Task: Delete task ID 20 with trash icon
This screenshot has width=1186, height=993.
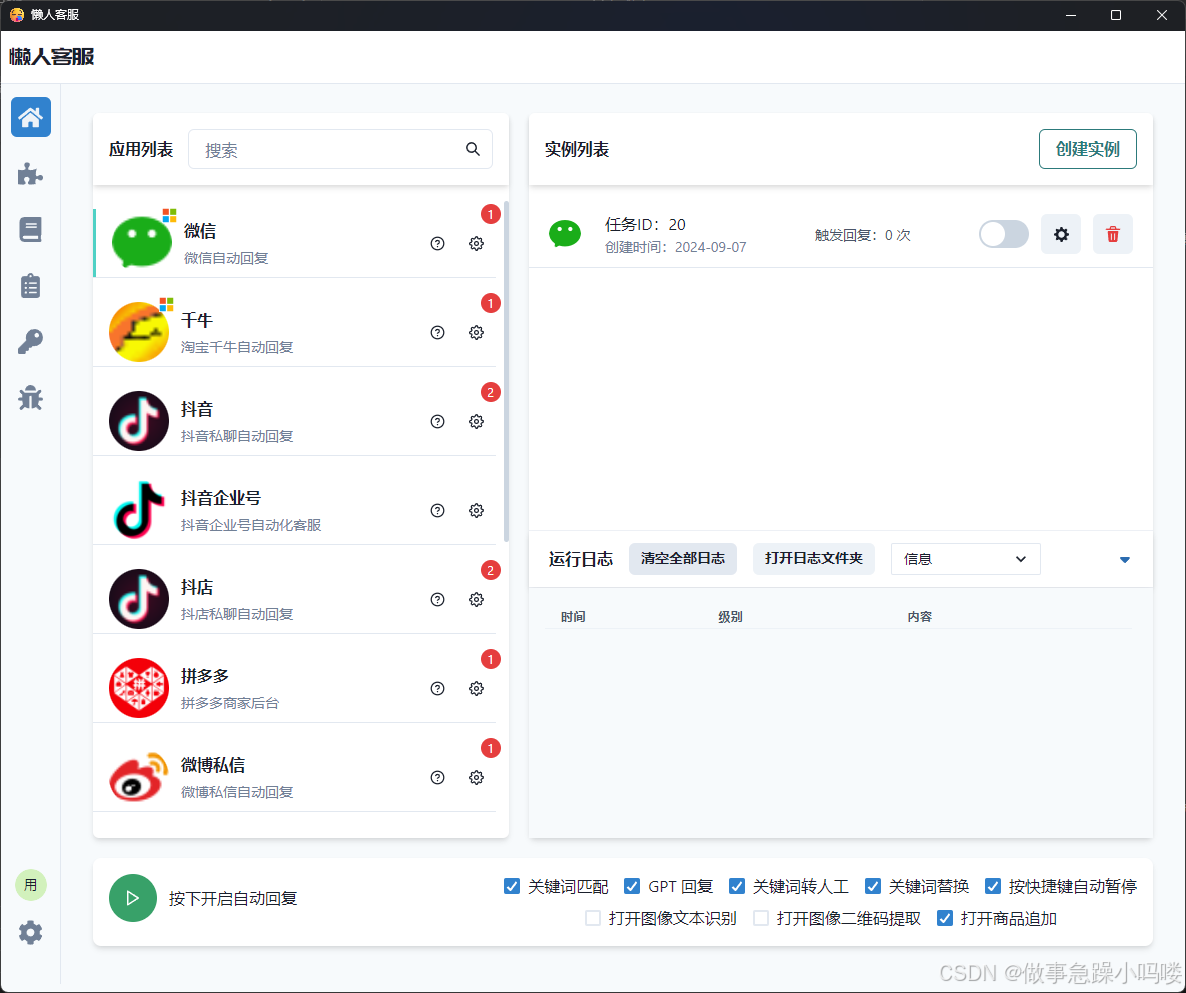Action: pos(1113,234)
